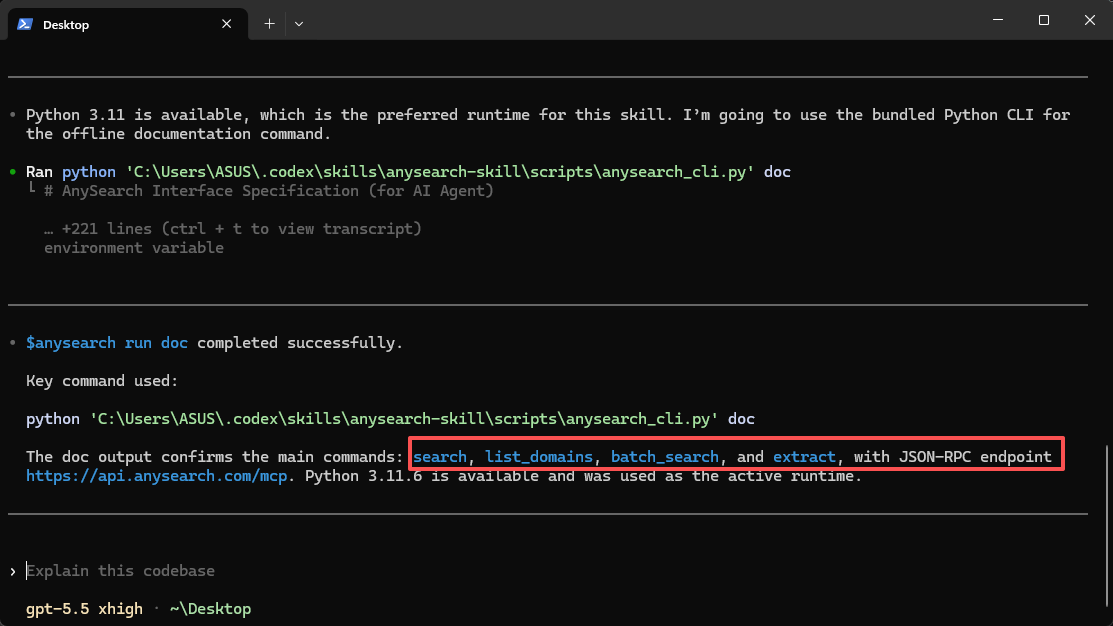1113x626 pixels.
Task: Click the 'batch_search' command text
Action: coord(664,456)
